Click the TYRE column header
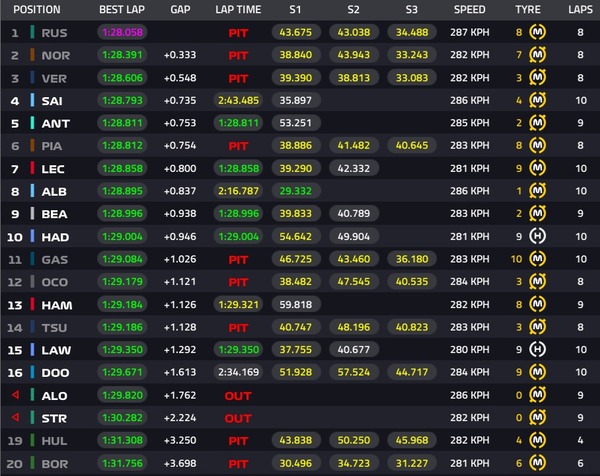Screen dimensions: 600x476 528,10
